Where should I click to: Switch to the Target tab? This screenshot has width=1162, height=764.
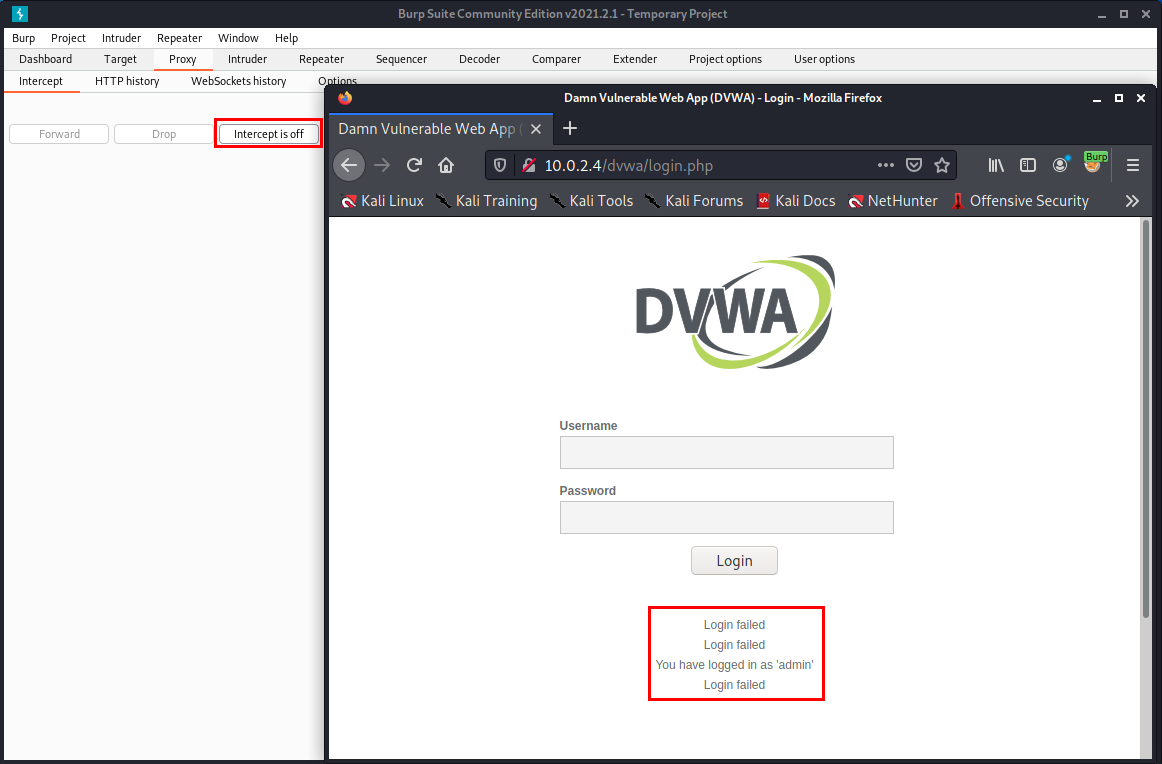[120, 59]
